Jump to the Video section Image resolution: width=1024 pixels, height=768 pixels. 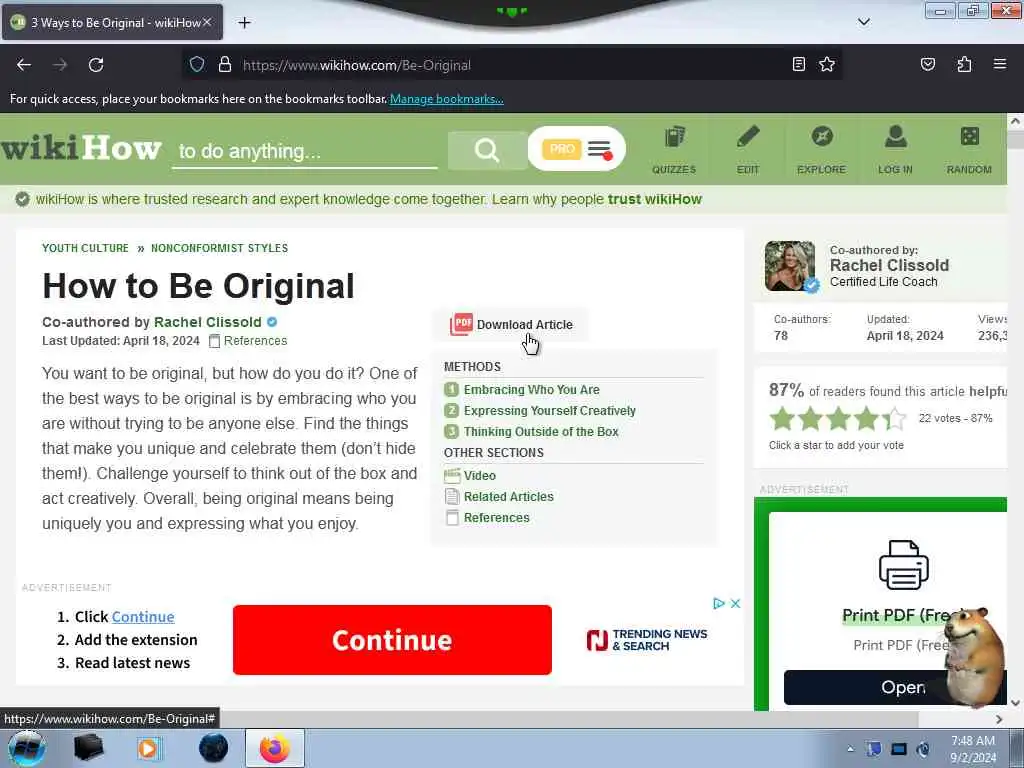pos(479,476)
